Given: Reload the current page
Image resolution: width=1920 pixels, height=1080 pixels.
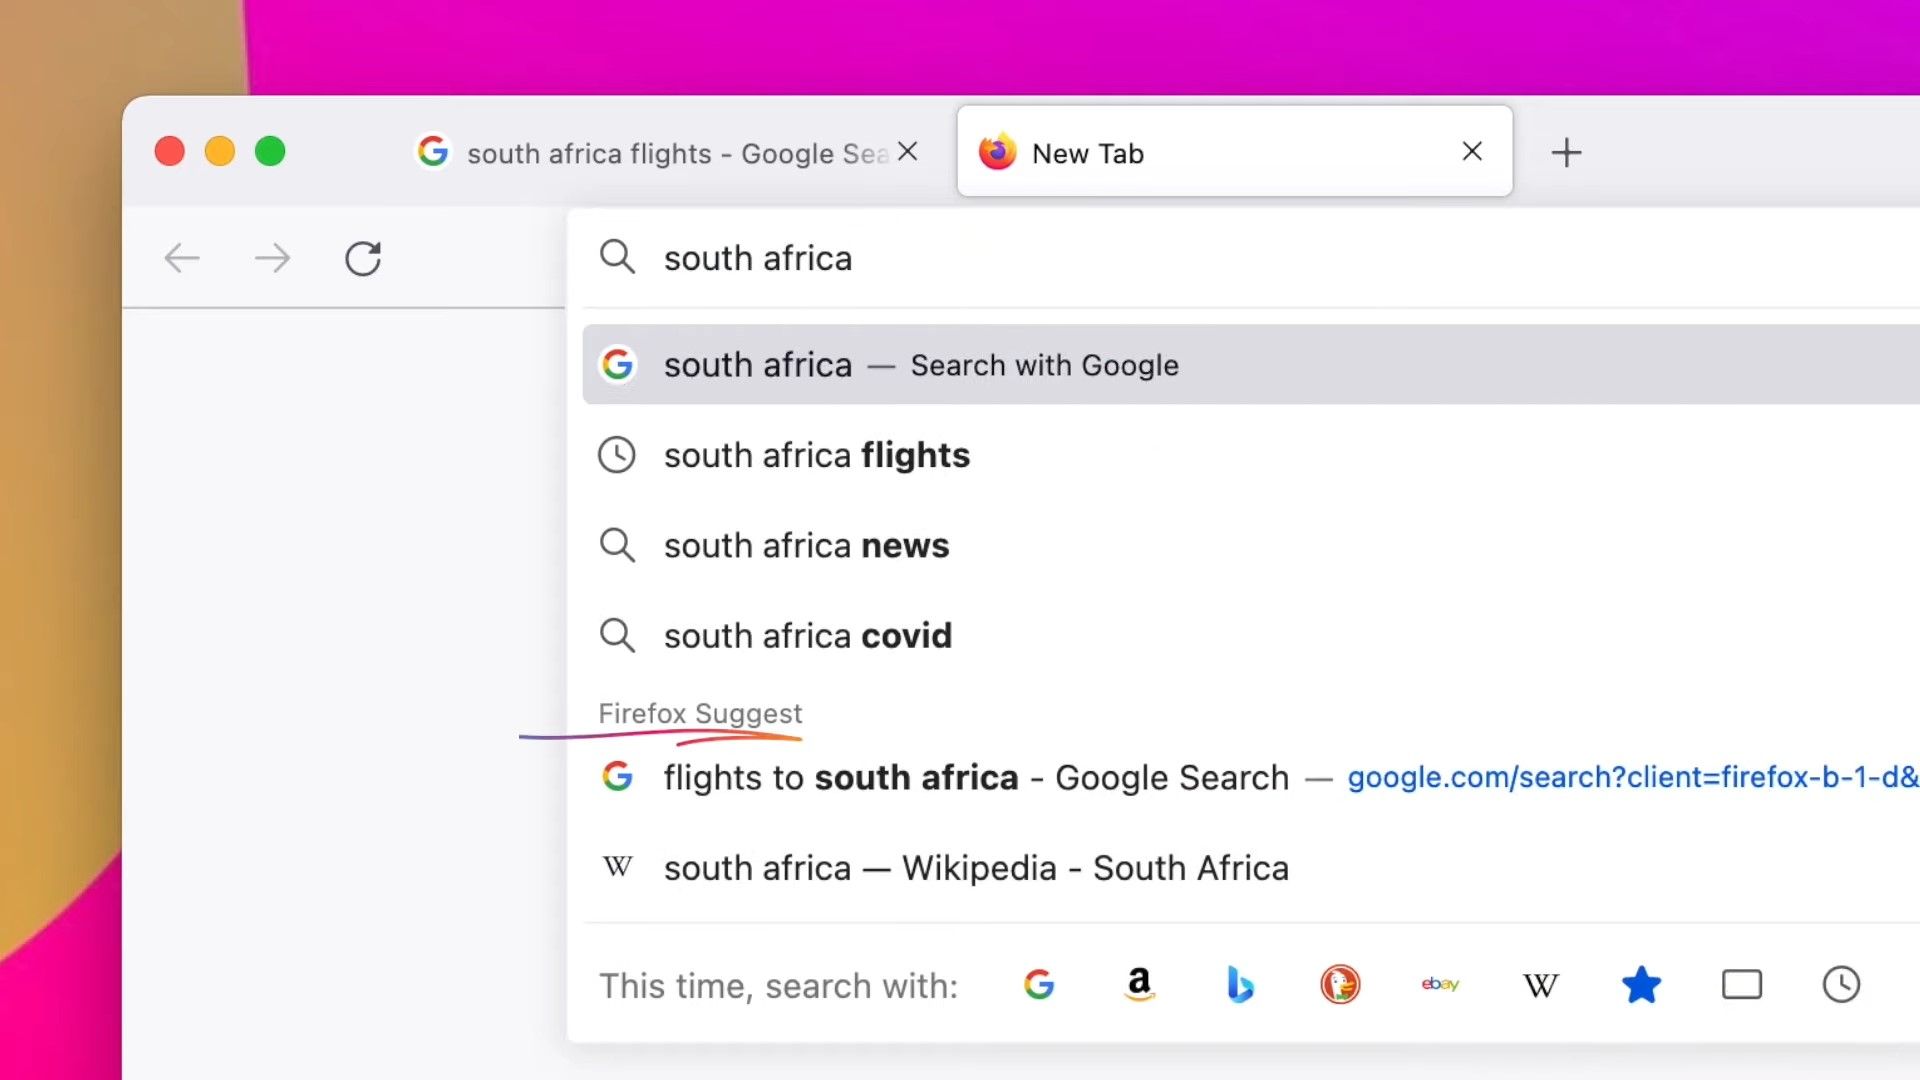Looking at the screenshot, I should (x=363, y=258).
